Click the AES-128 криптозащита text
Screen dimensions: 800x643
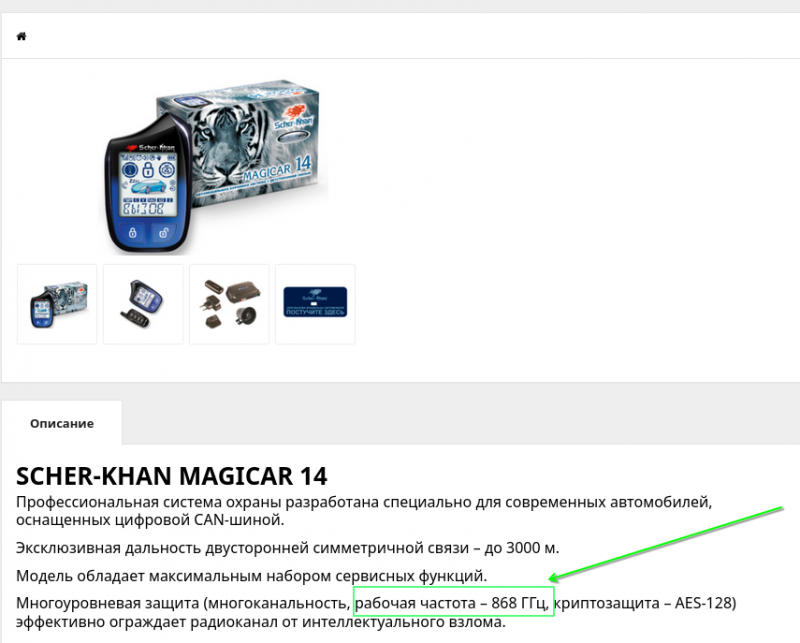pos(645,603)
